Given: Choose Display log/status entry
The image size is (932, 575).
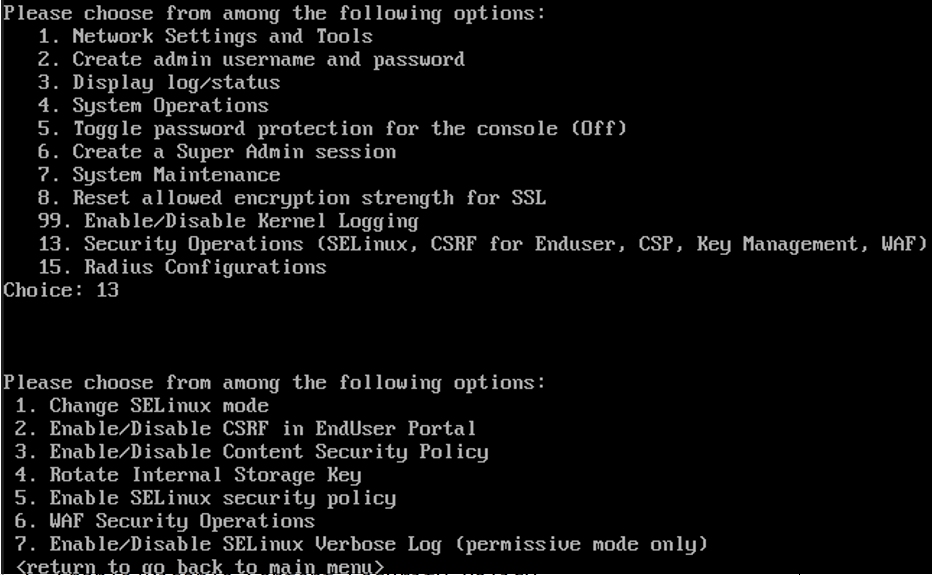Looking at the screenshot, I should (159, 83).
